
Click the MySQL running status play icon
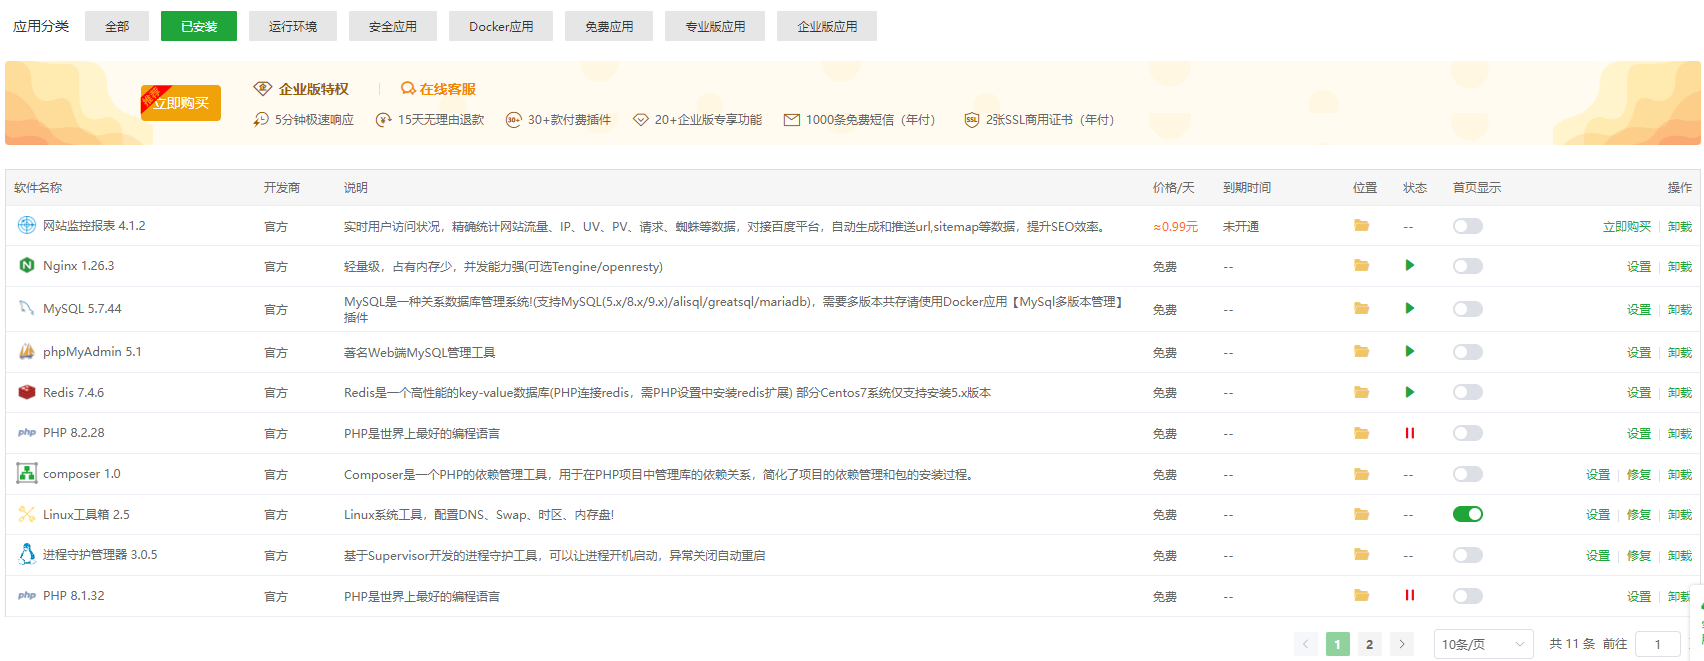coord(1409,308)
